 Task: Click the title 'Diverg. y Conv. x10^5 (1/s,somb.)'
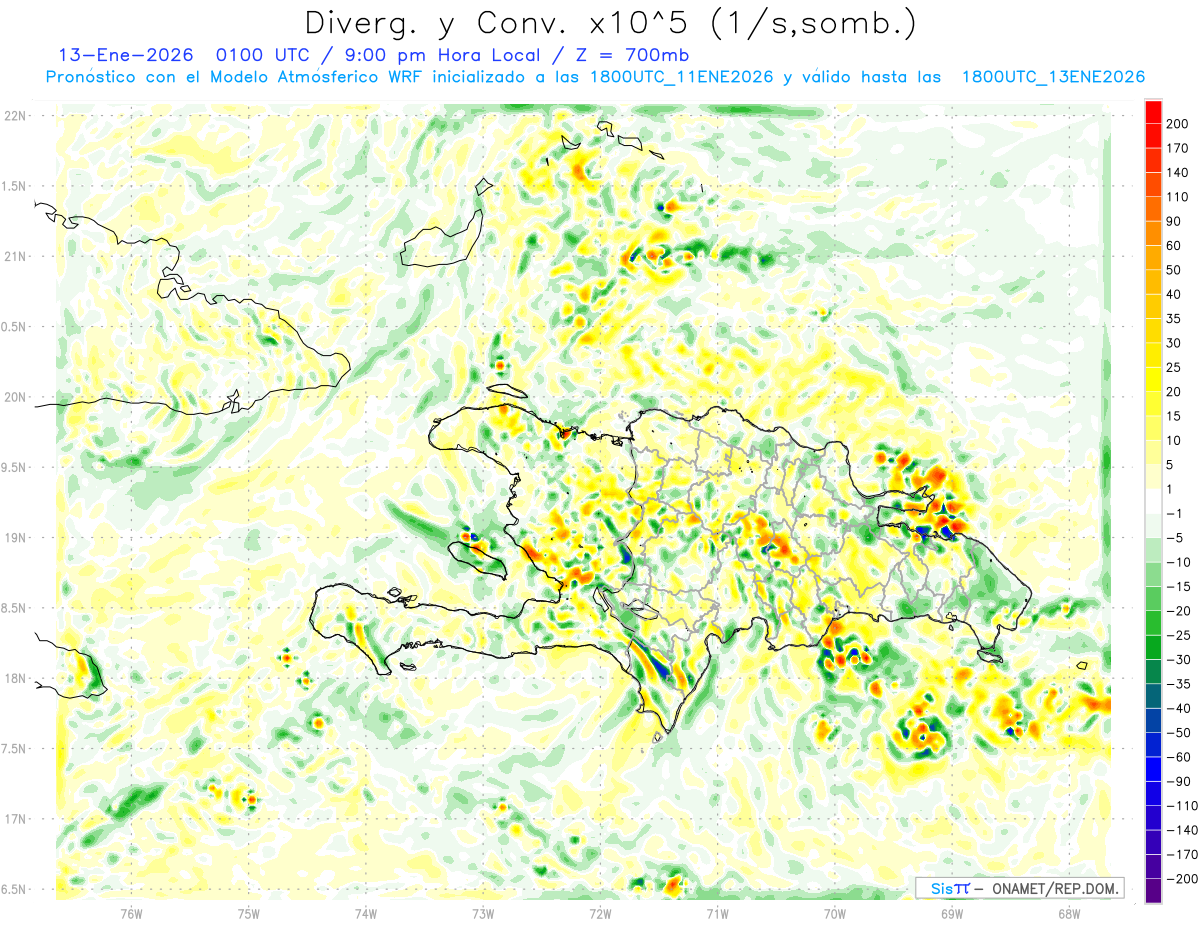point(610,22)
